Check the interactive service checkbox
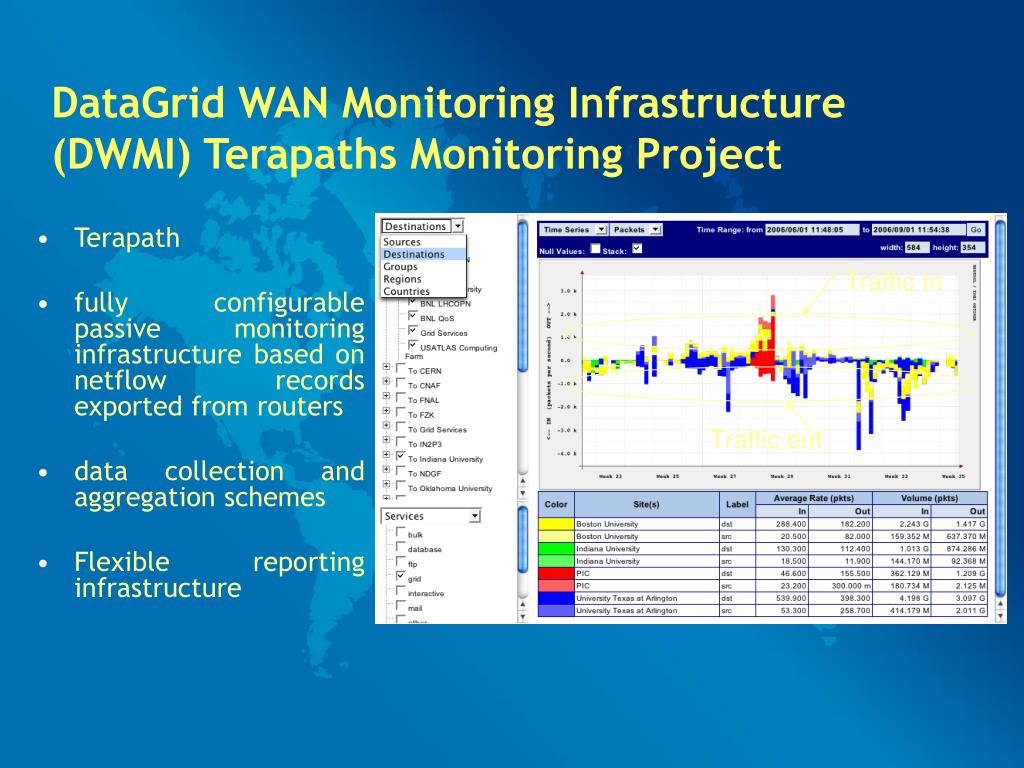Screen dimensions: 1024x768 tap(400, 591)
